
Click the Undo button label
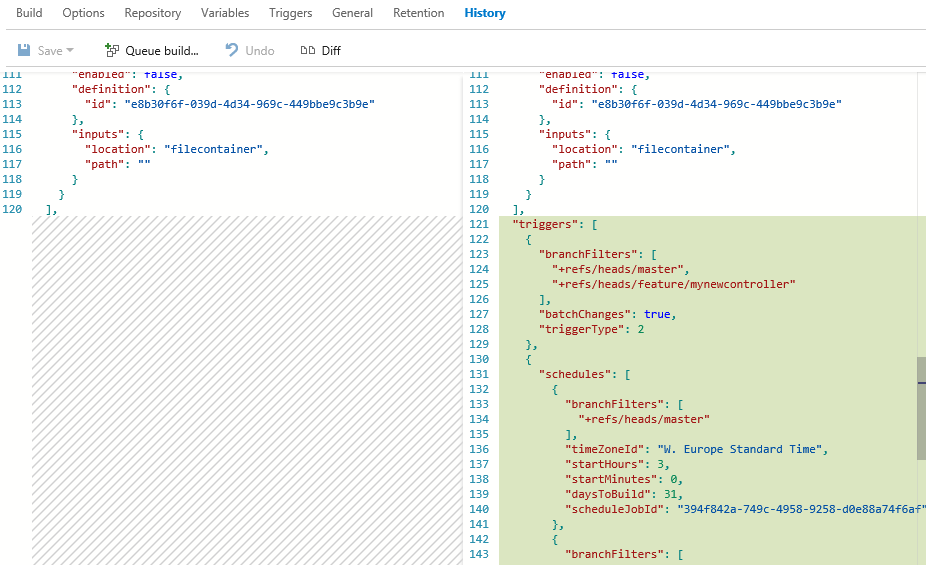(260, 51)
